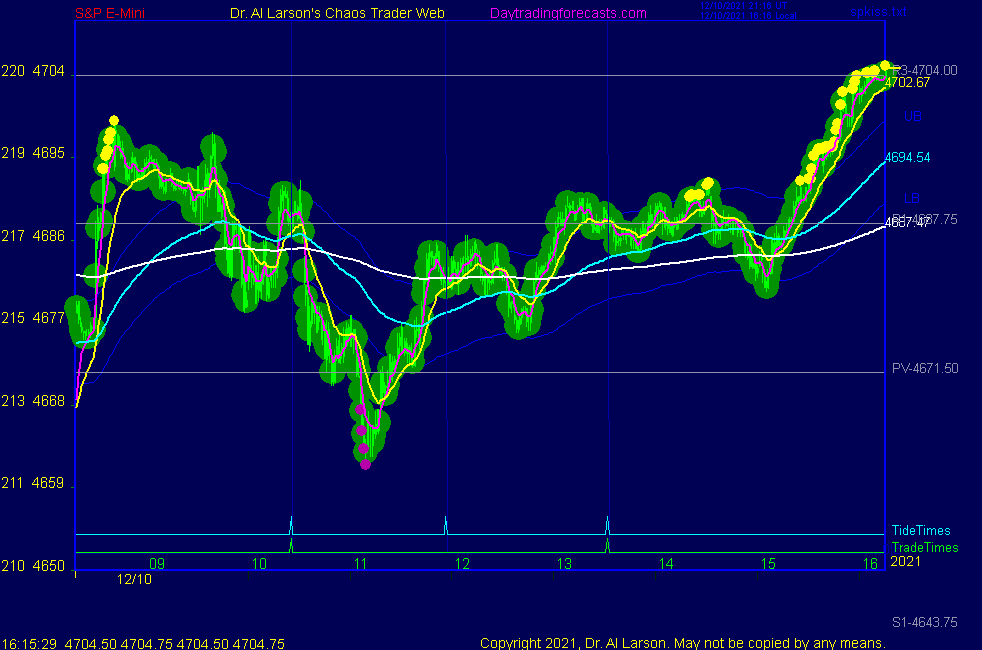This screenshot has height=650, width=982.
Task: Click the 12 hour axis label
Action: tap(462, 564)
